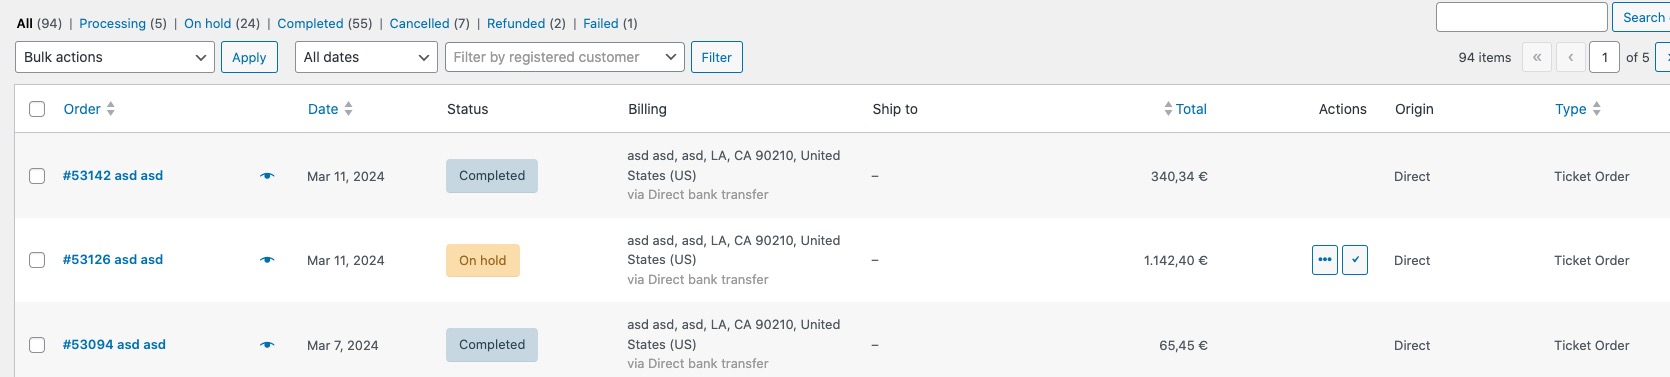Sort by Type column arrows
Screen dimensions: 1670x377
click(x=1597, y=109)
